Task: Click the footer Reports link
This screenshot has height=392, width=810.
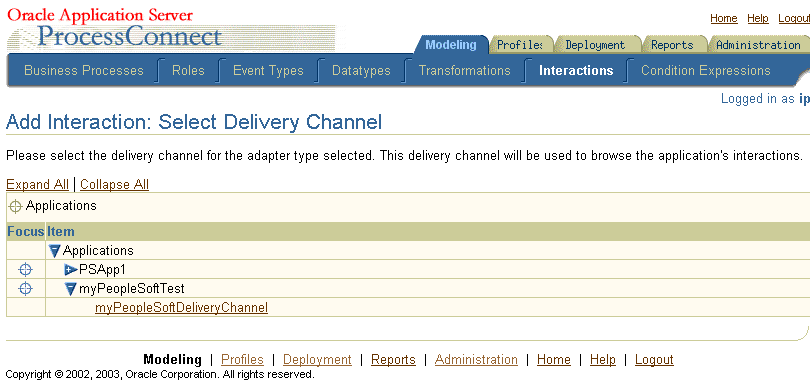Action: (x=393, y=359)
